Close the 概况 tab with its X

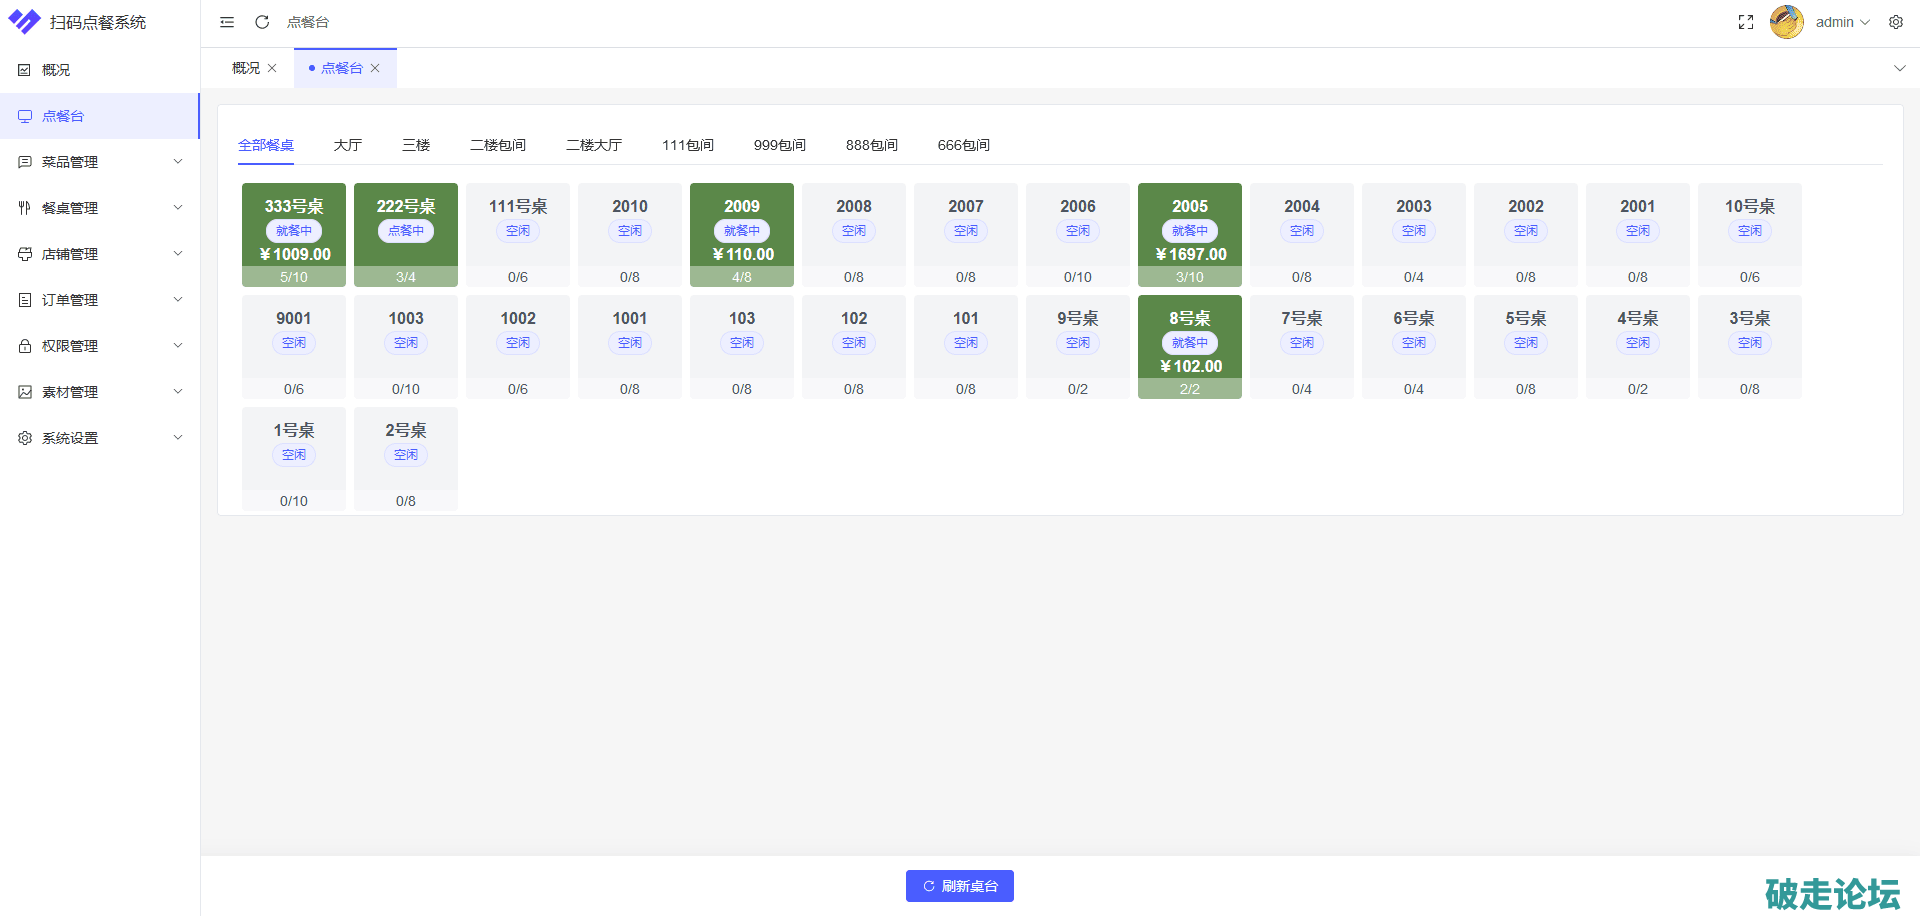pos(272,68)
